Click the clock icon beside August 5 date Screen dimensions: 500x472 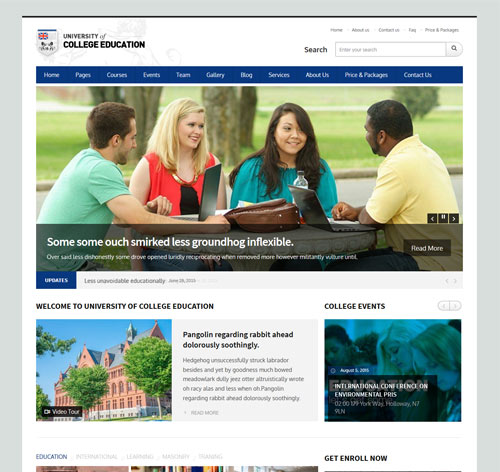[333, 370]
